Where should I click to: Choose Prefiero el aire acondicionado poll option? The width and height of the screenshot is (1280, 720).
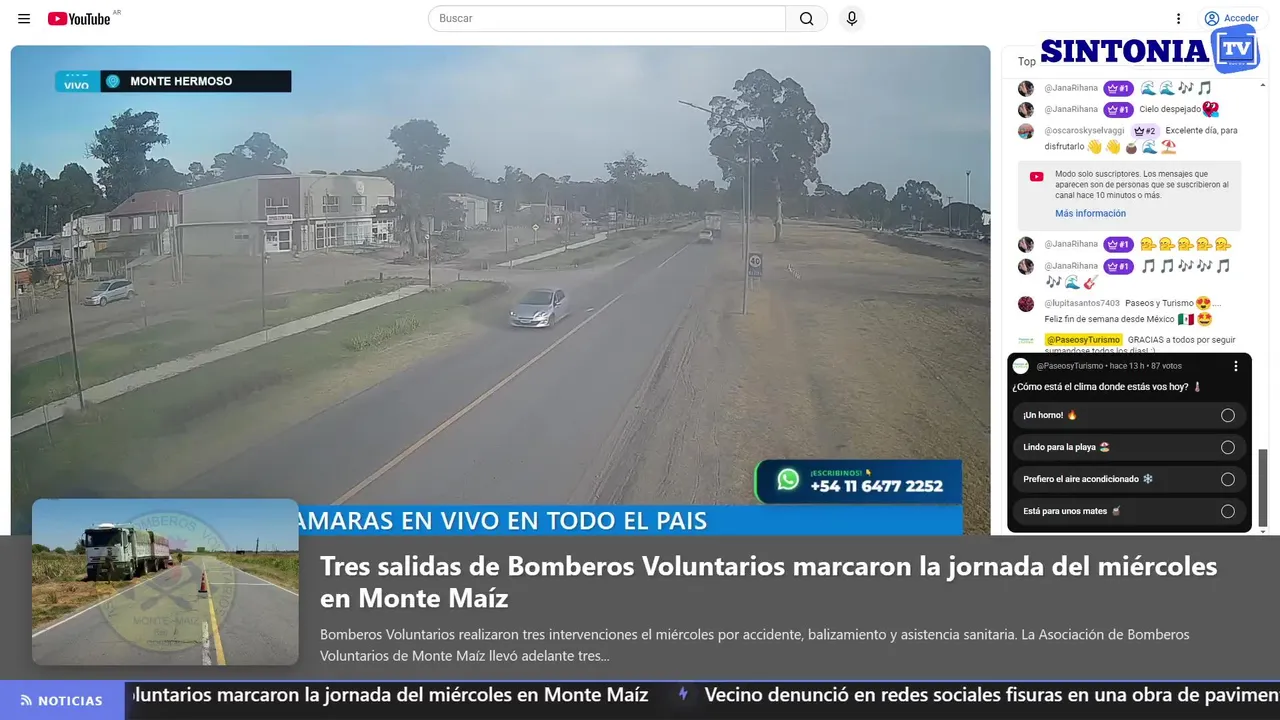pyautogui.click(x=1129, y=479)
